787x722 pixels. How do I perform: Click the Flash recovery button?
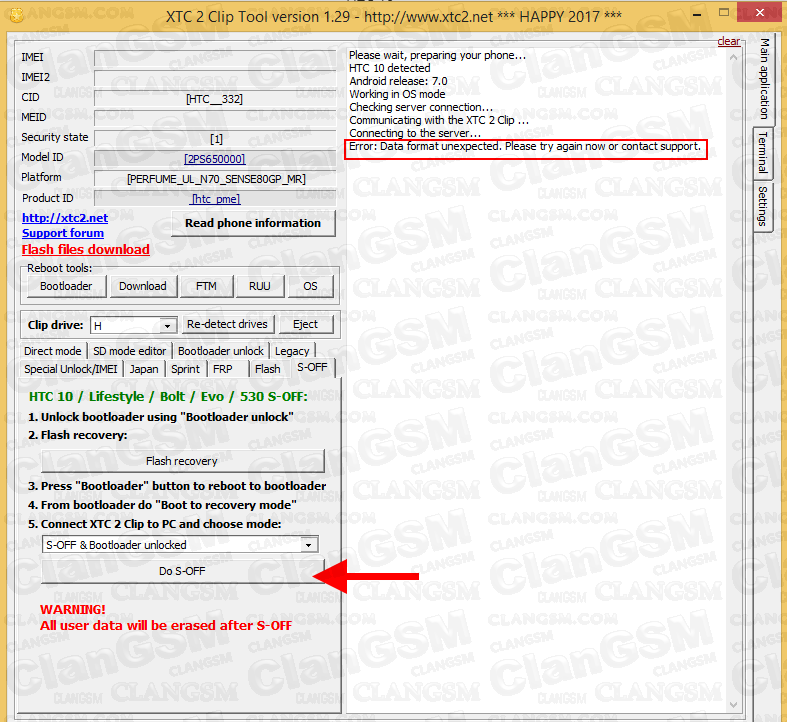click(182, 461)
